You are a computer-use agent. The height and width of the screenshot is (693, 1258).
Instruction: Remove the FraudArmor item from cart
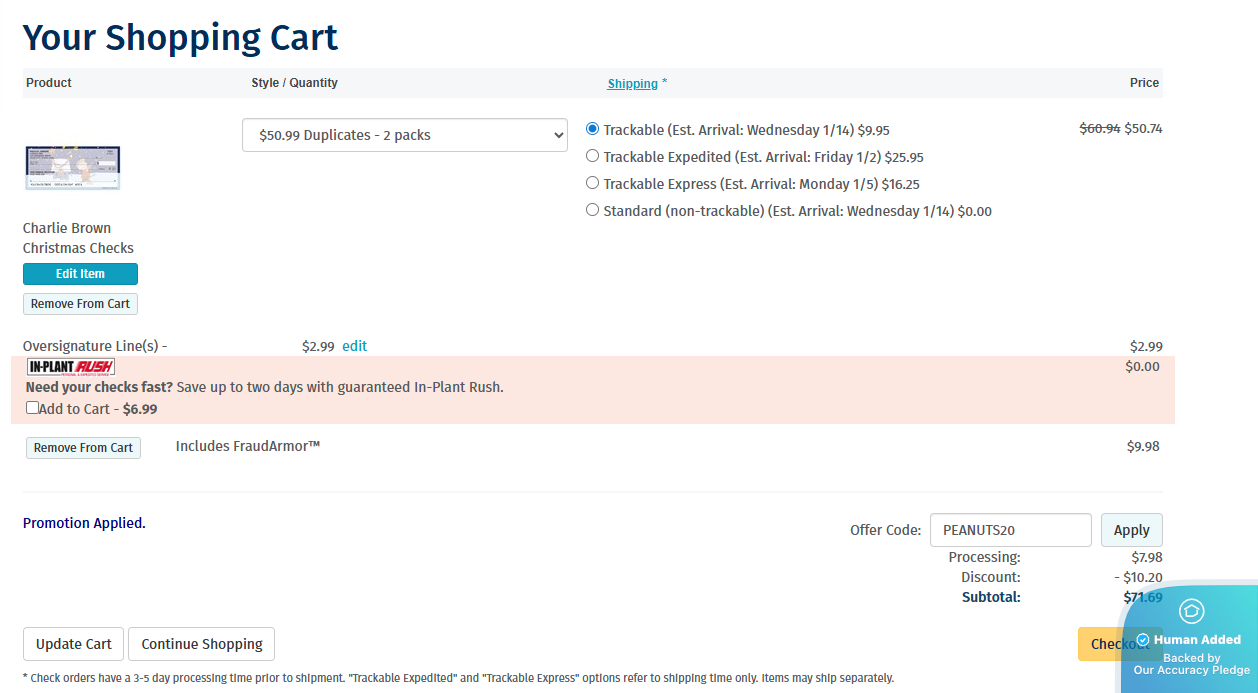pyautogui.click(x=83, y=448)
